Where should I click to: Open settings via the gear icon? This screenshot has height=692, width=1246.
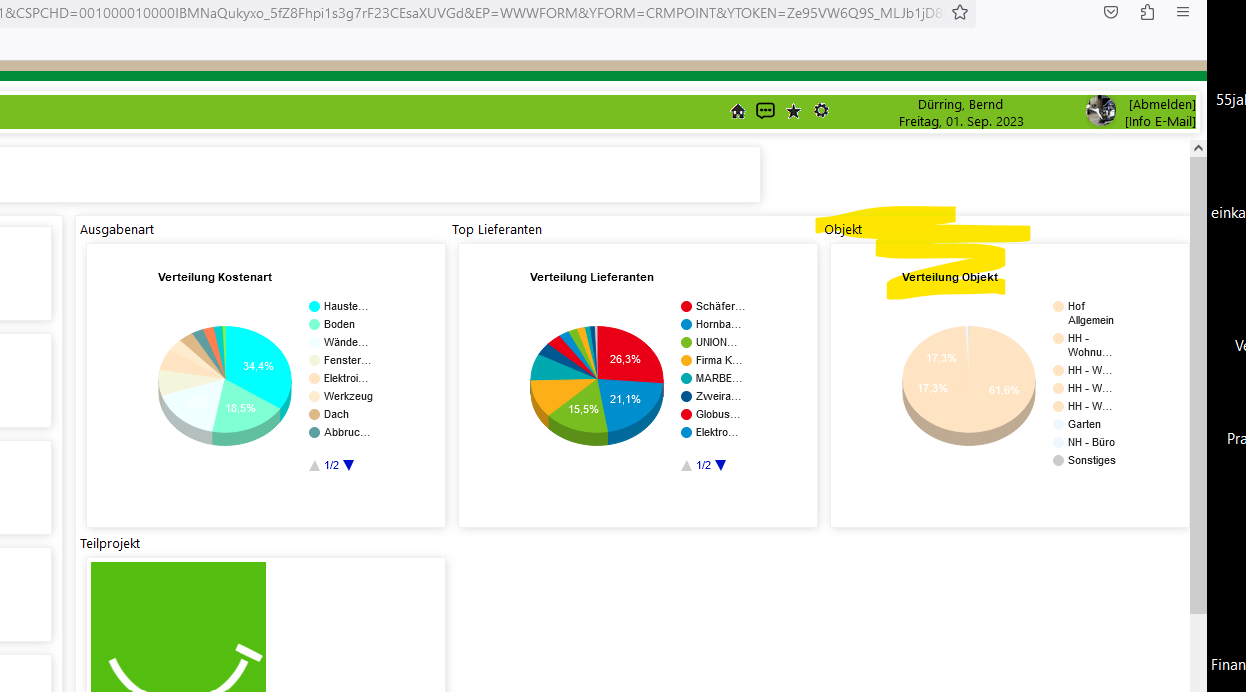821,111
